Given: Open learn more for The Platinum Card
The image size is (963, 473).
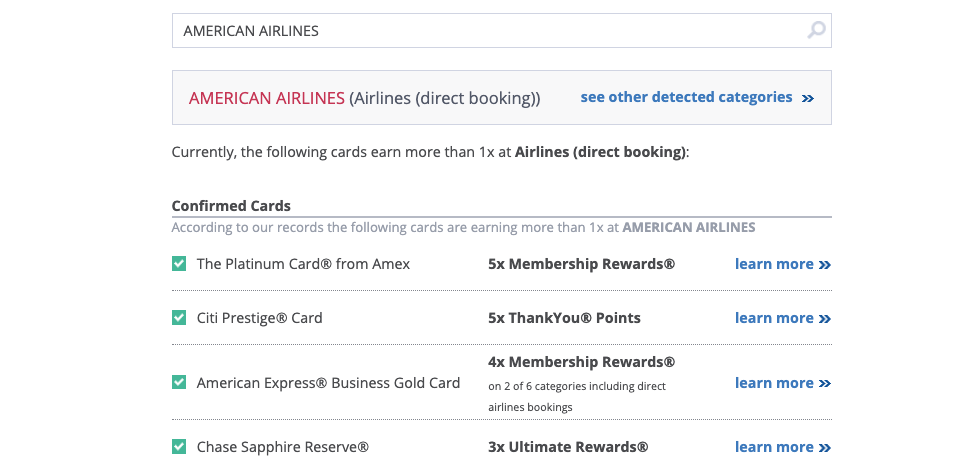Looking at the screenshot, I should click(x=774, y=264).
